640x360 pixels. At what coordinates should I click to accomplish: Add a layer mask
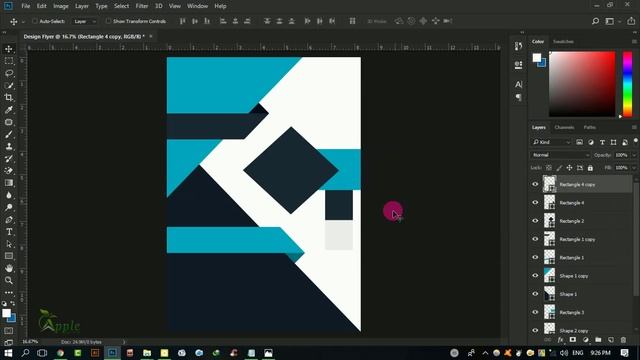(x=573, y=340)
